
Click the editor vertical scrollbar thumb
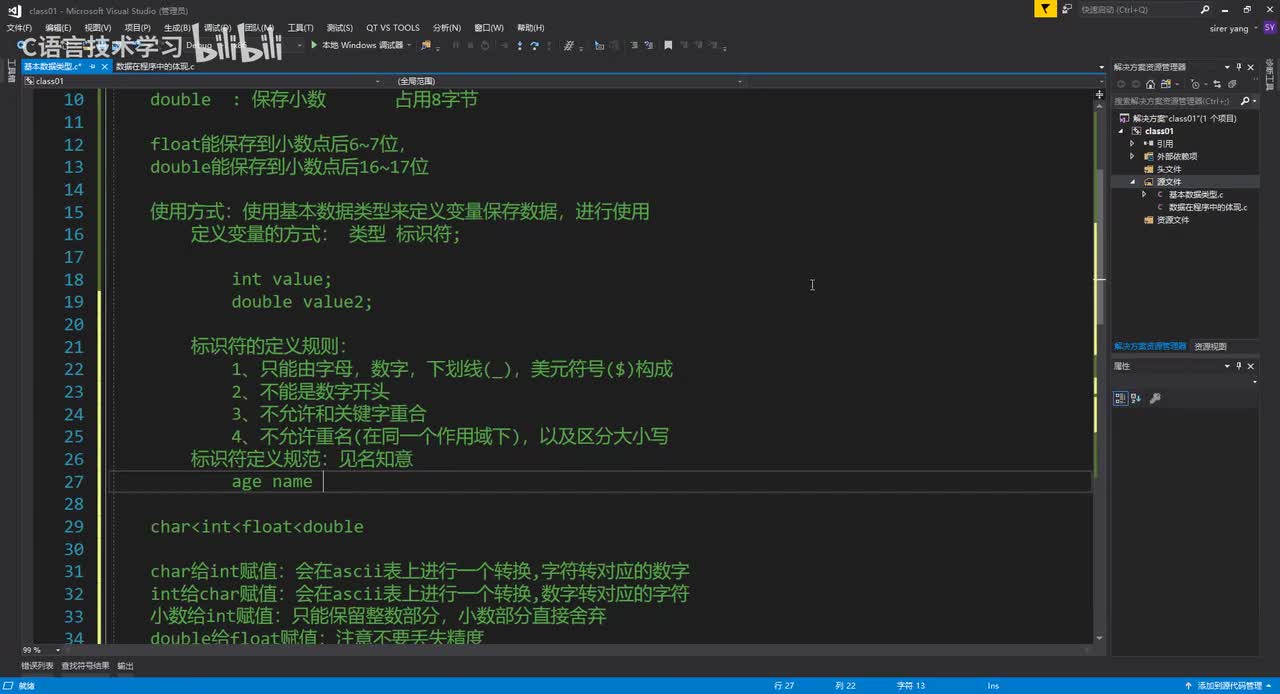(1099, 246)
